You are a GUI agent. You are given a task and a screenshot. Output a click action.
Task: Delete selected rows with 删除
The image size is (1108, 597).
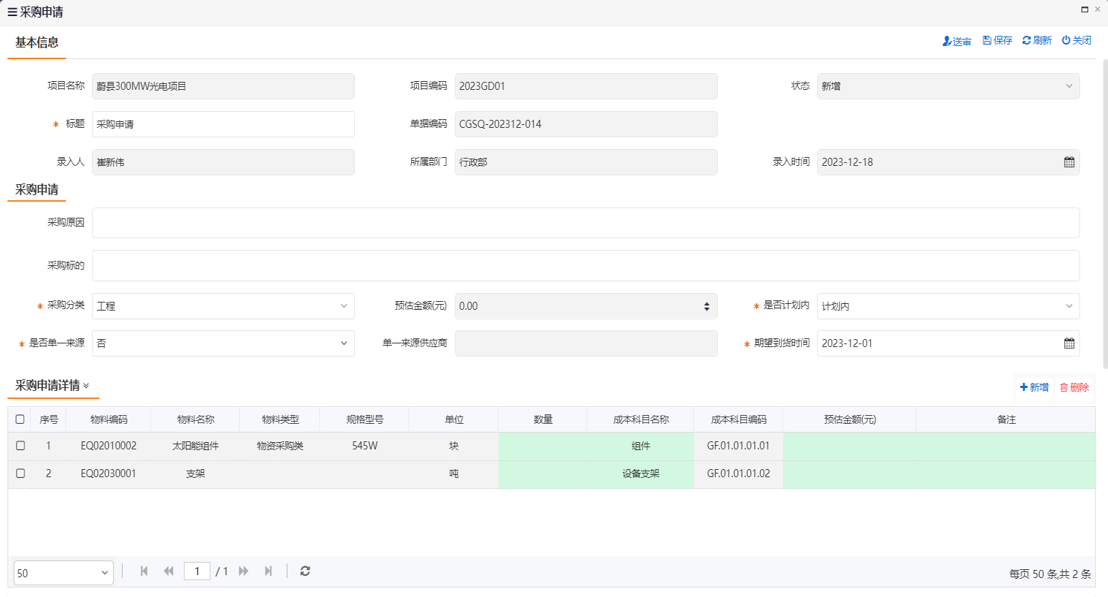coord(1074,387)
